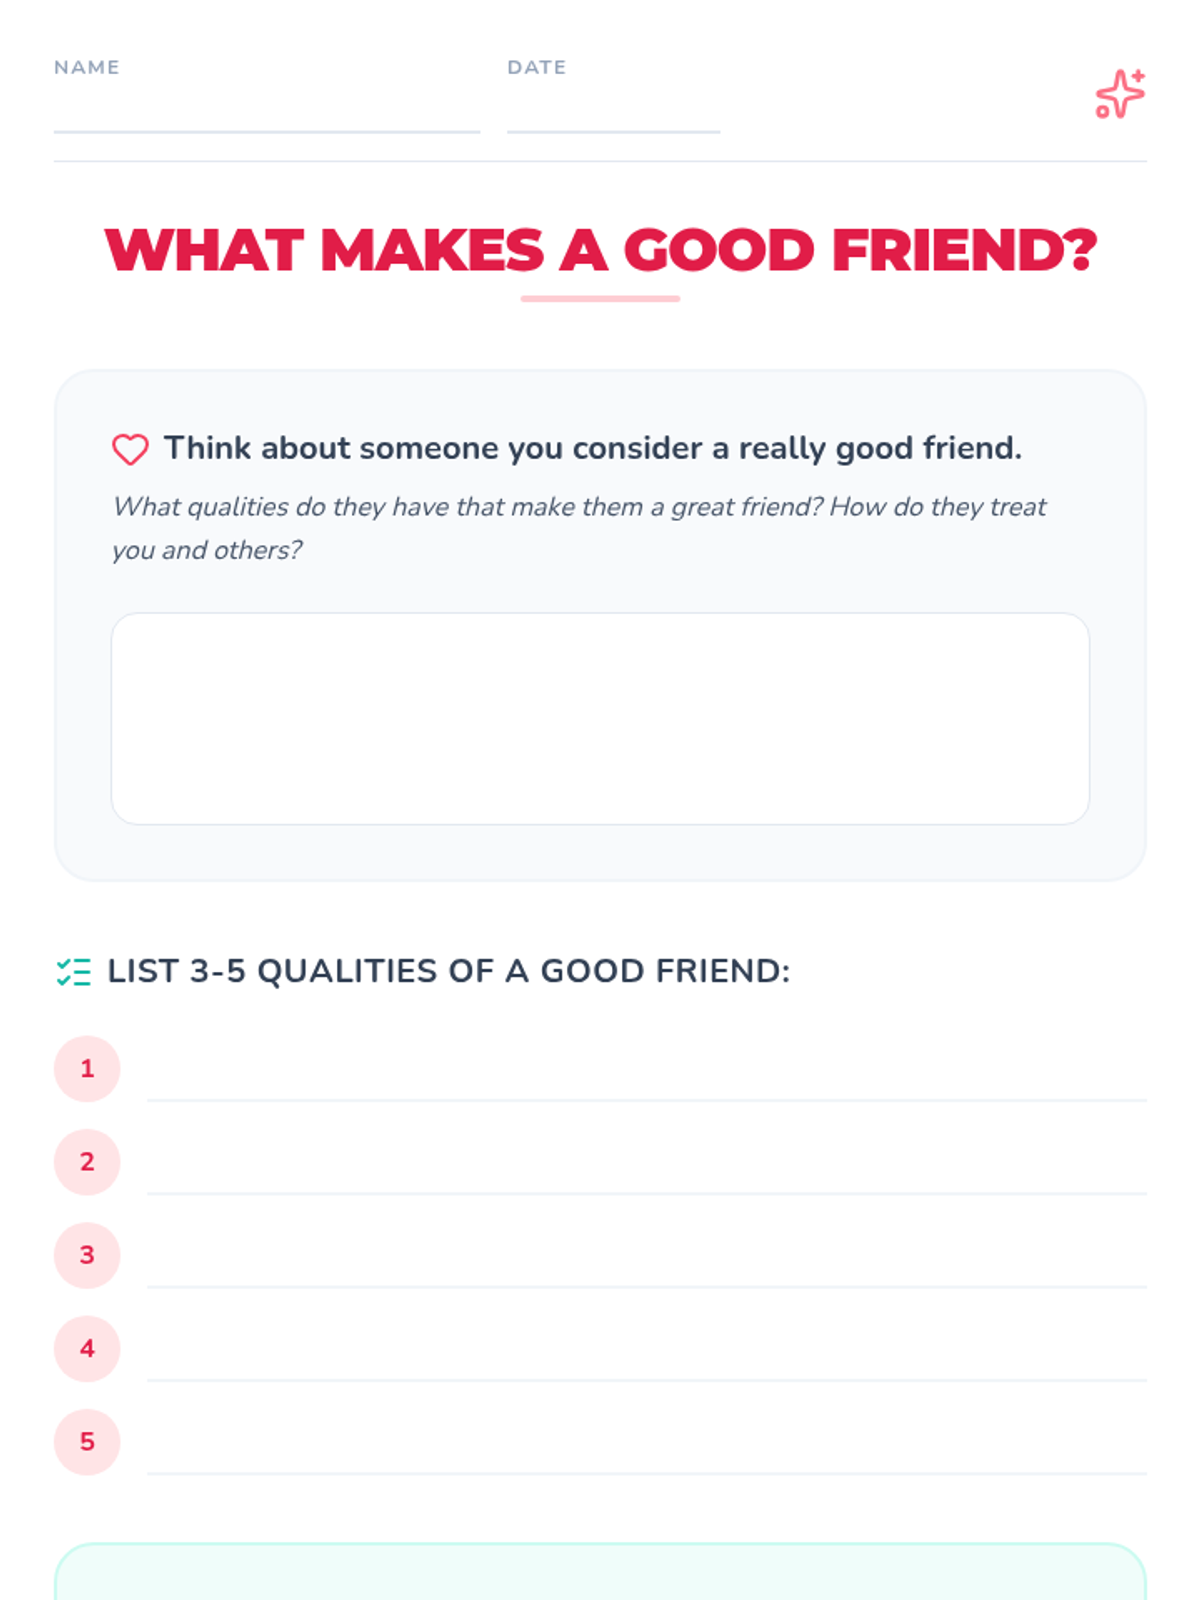Select the number 1 circle badge
This screenshot has width=1200, height=1600.
(x=87, y=1069)
